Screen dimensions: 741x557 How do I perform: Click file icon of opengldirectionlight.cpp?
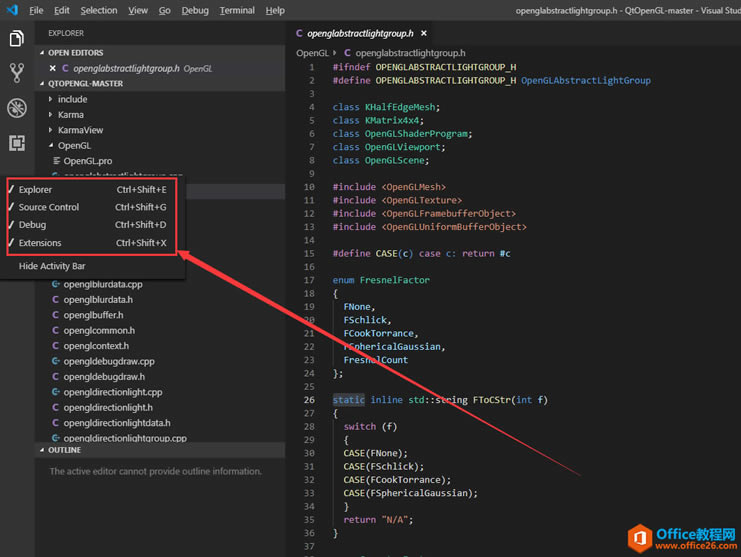[x=56, y=392]
